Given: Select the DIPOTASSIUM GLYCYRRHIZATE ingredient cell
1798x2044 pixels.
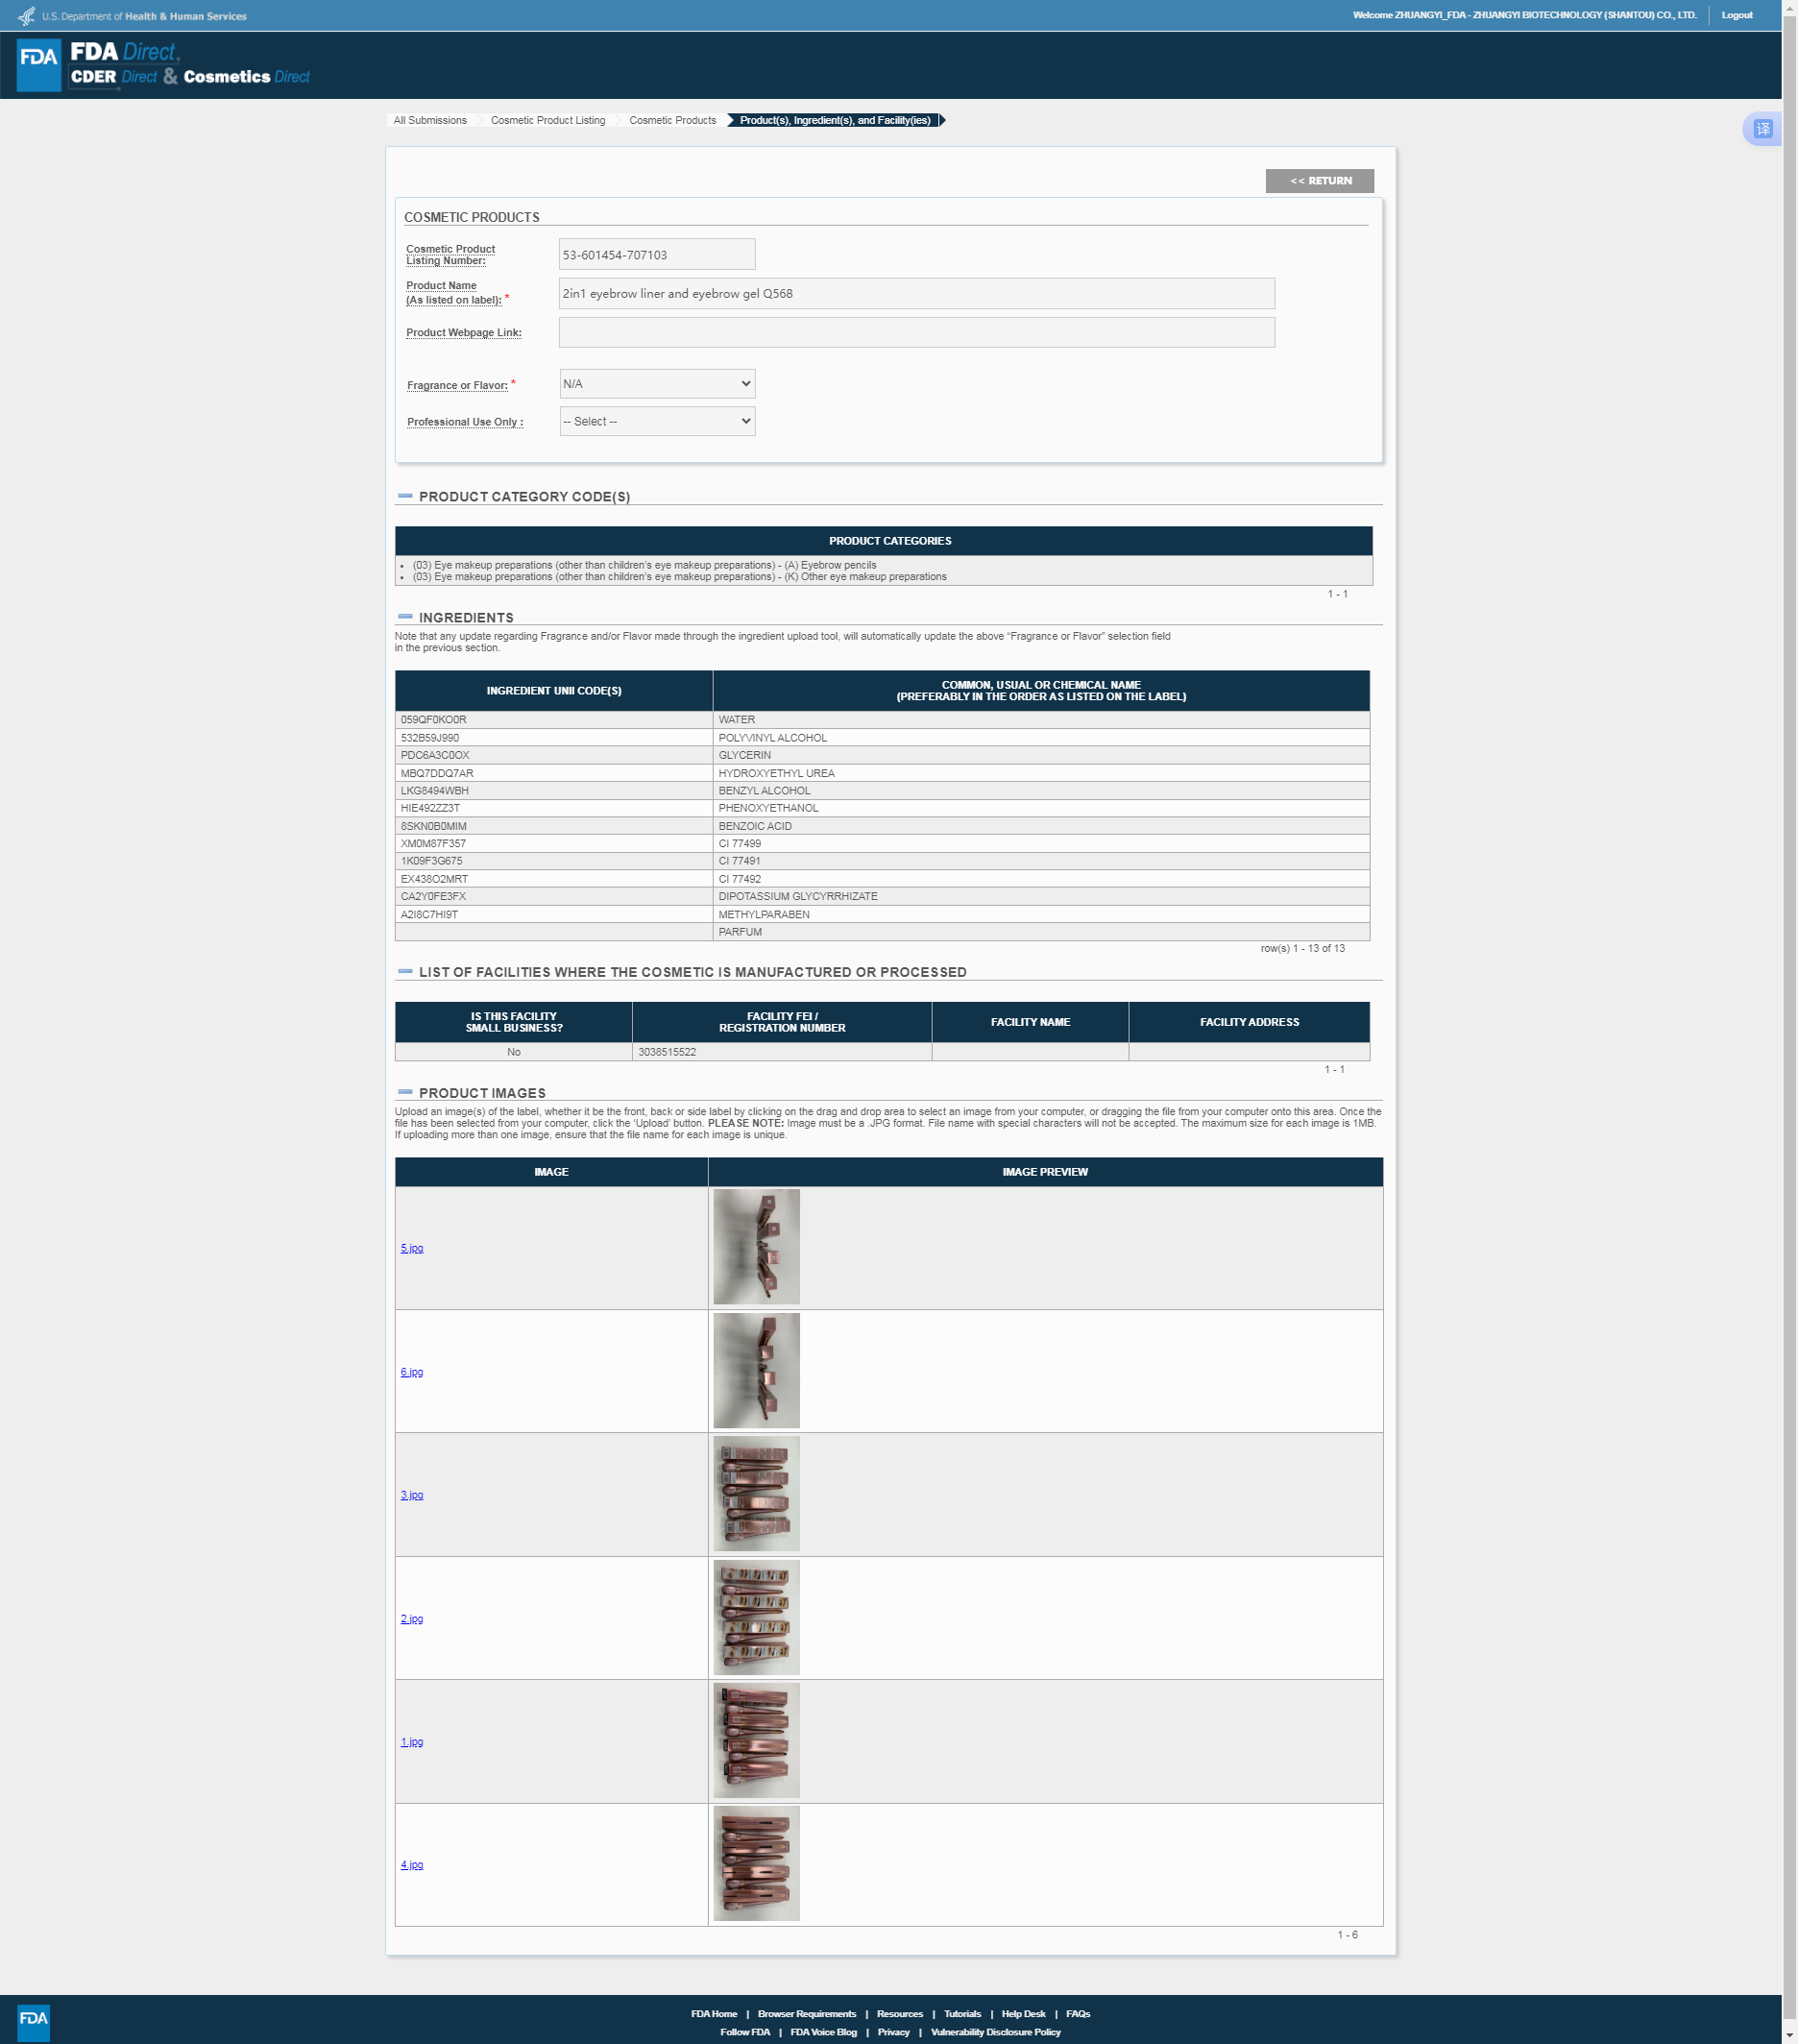Looking at the screenshot, I should click(1041, 897).
